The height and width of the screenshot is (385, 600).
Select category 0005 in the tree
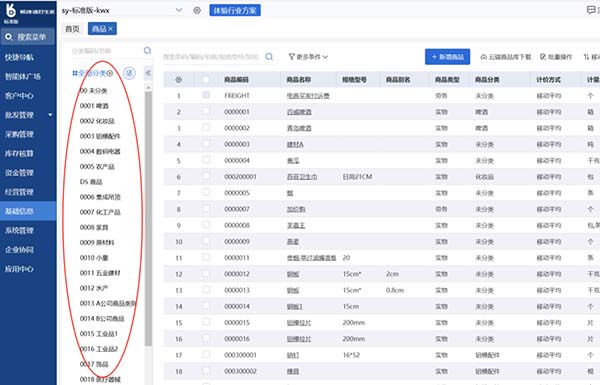[97, 166]
